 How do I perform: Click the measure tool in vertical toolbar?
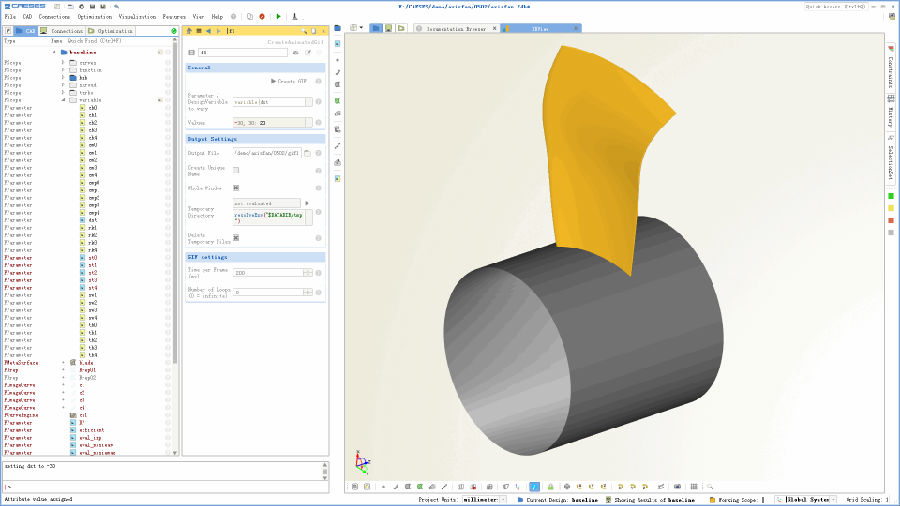(338, 146)
